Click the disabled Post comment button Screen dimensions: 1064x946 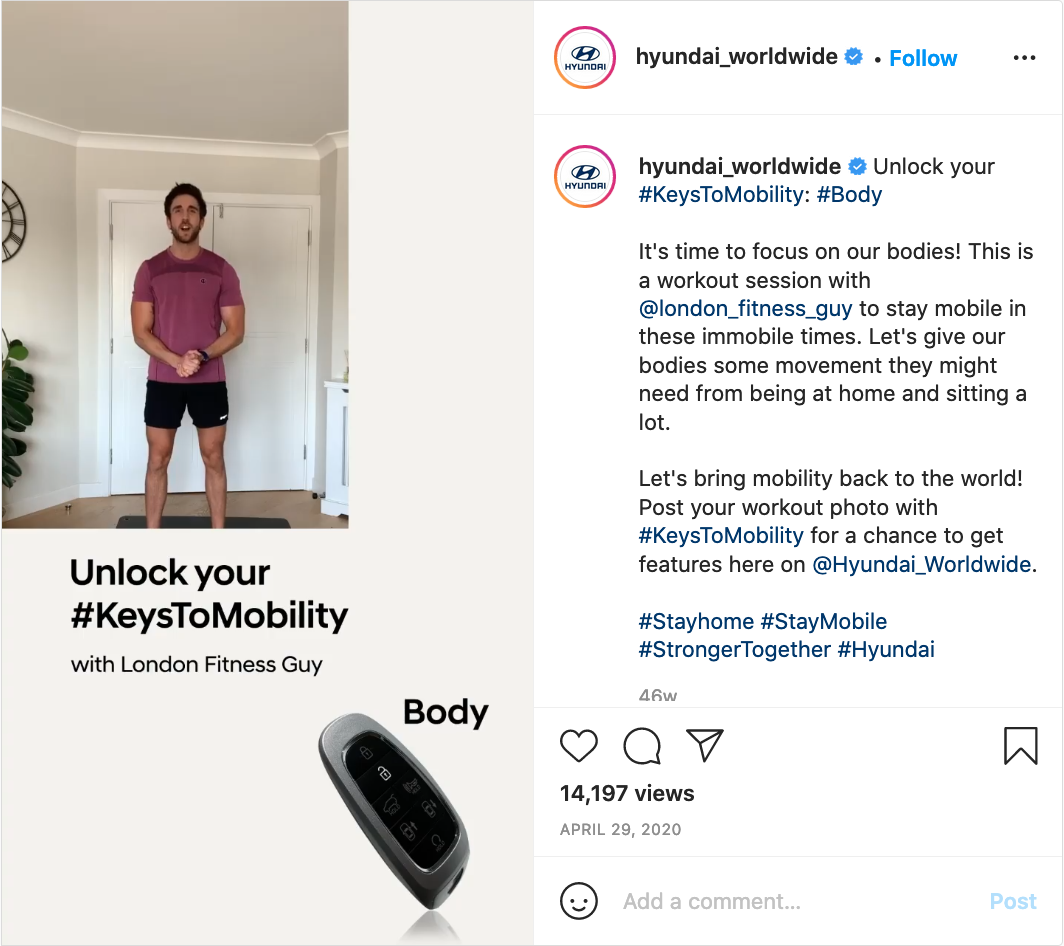coord(1012,901)
